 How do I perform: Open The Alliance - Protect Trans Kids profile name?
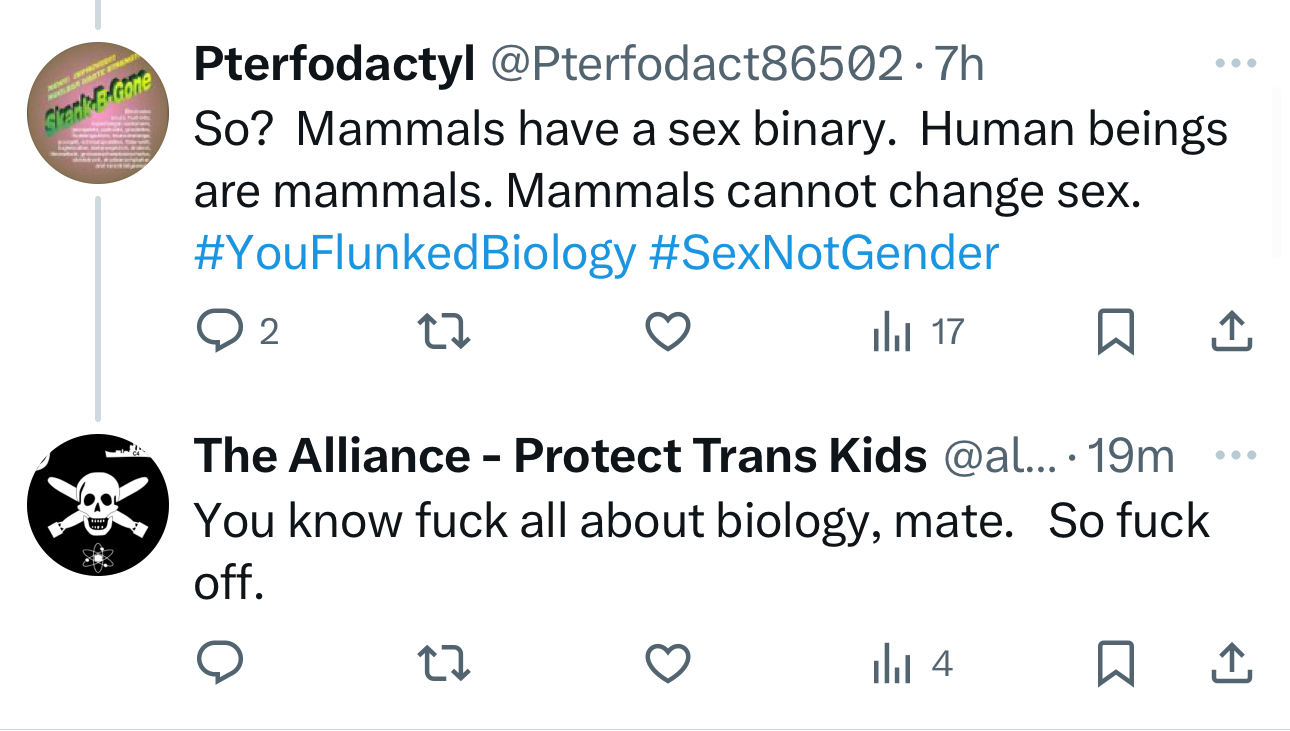560,457
